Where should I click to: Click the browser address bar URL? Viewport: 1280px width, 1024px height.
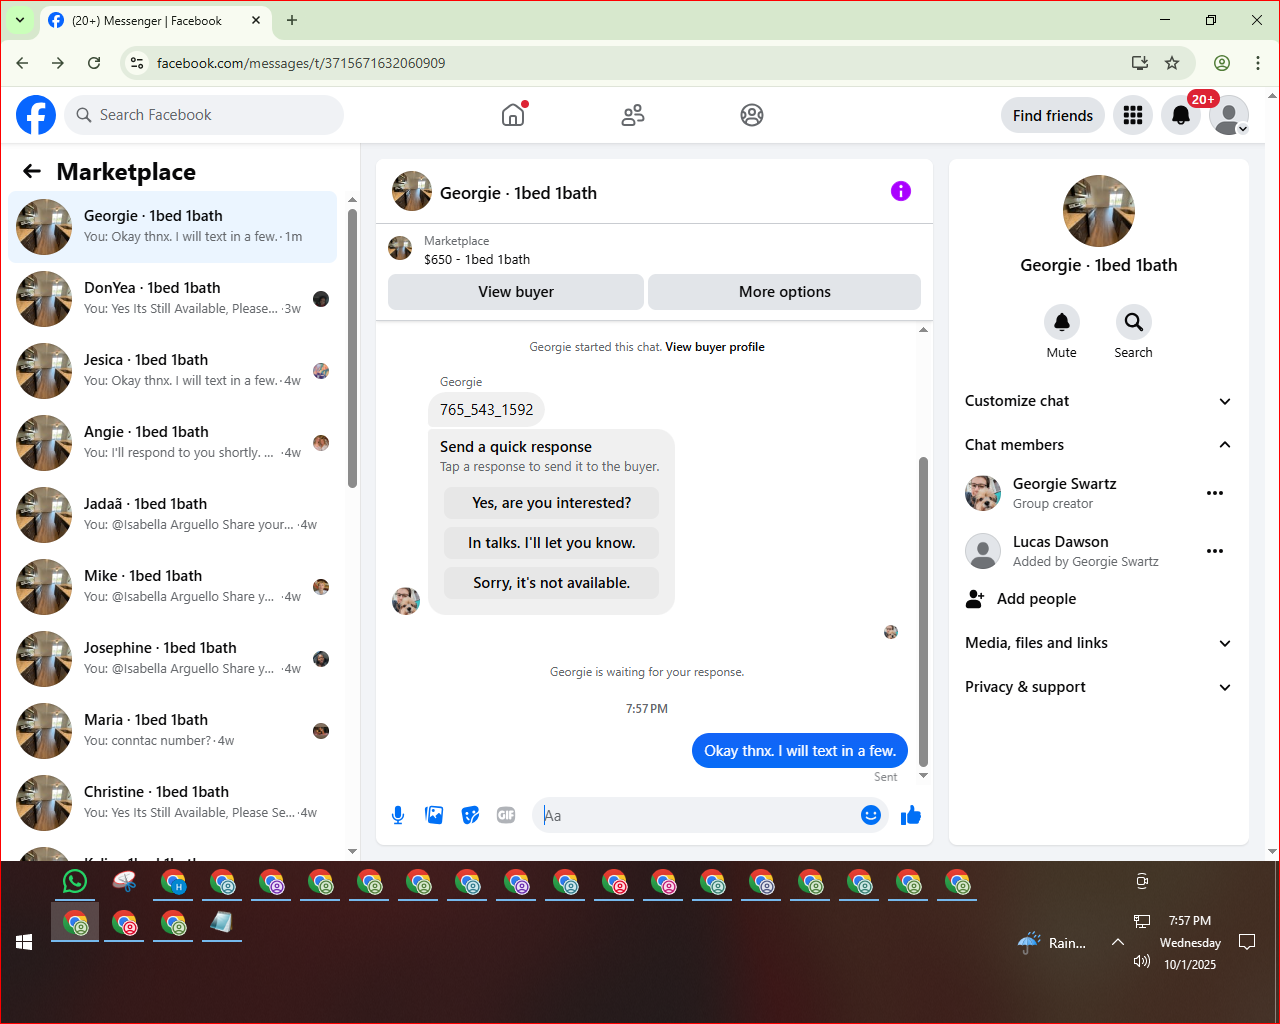[x=301, y=63]
